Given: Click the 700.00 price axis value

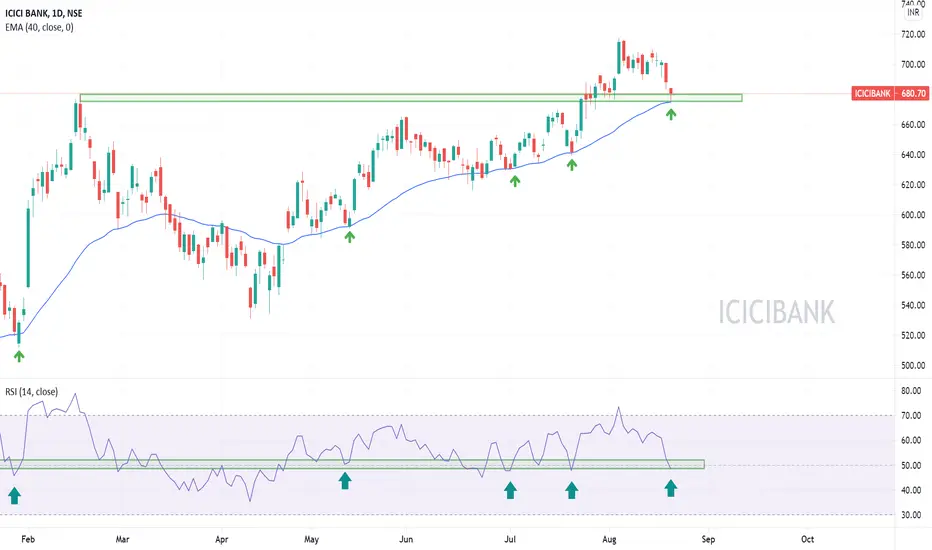Looking at the screenshot, I should coord(913,64).
